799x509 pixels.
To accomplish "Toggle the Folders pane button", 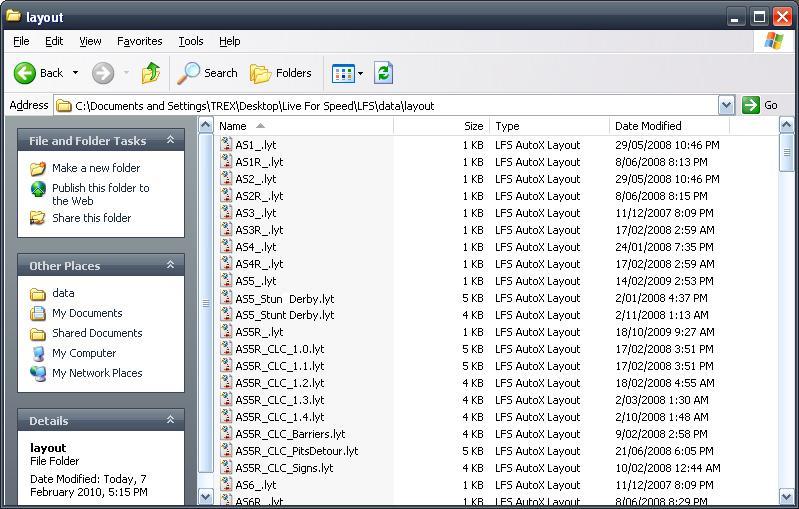I will coord(281,73).
